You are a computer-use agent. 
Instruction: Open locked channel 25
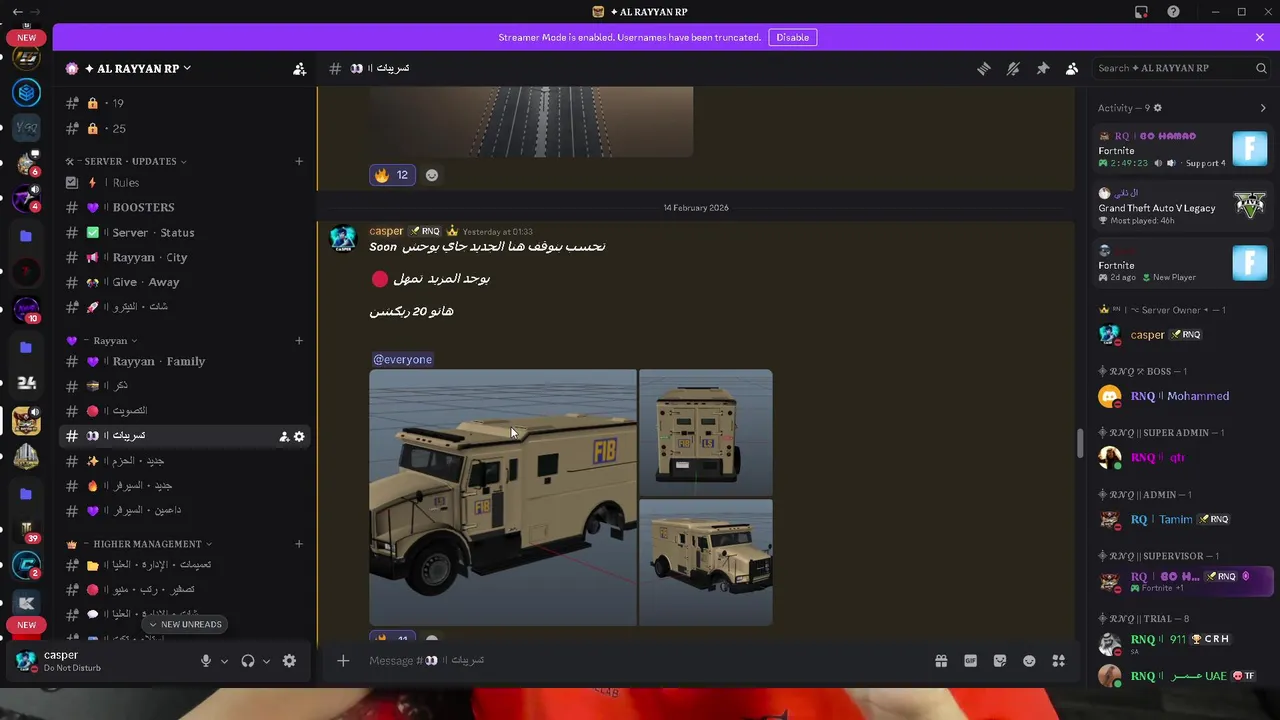[x=185, y=128]
